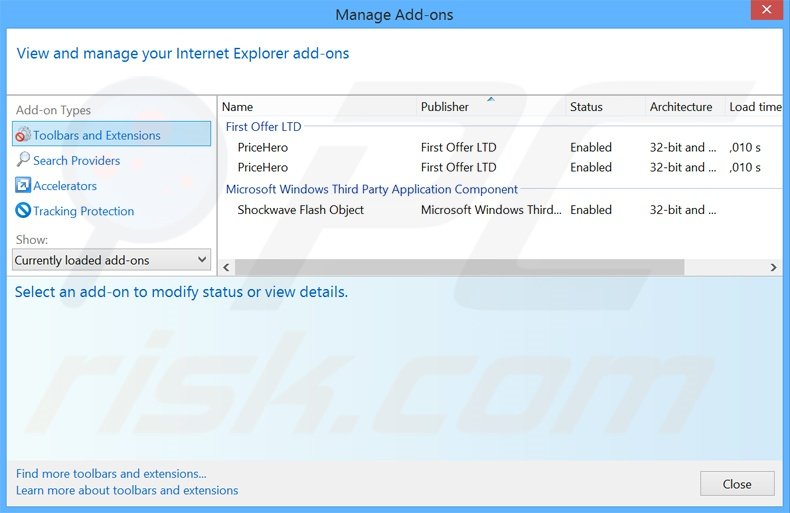
Task: Click the Search Providers magnifier icon
Action: click(x=23, y=160)
